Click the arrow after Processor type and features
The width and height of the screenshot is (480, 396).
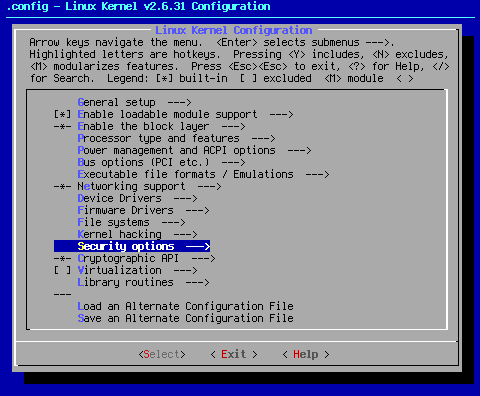point(263,138)
